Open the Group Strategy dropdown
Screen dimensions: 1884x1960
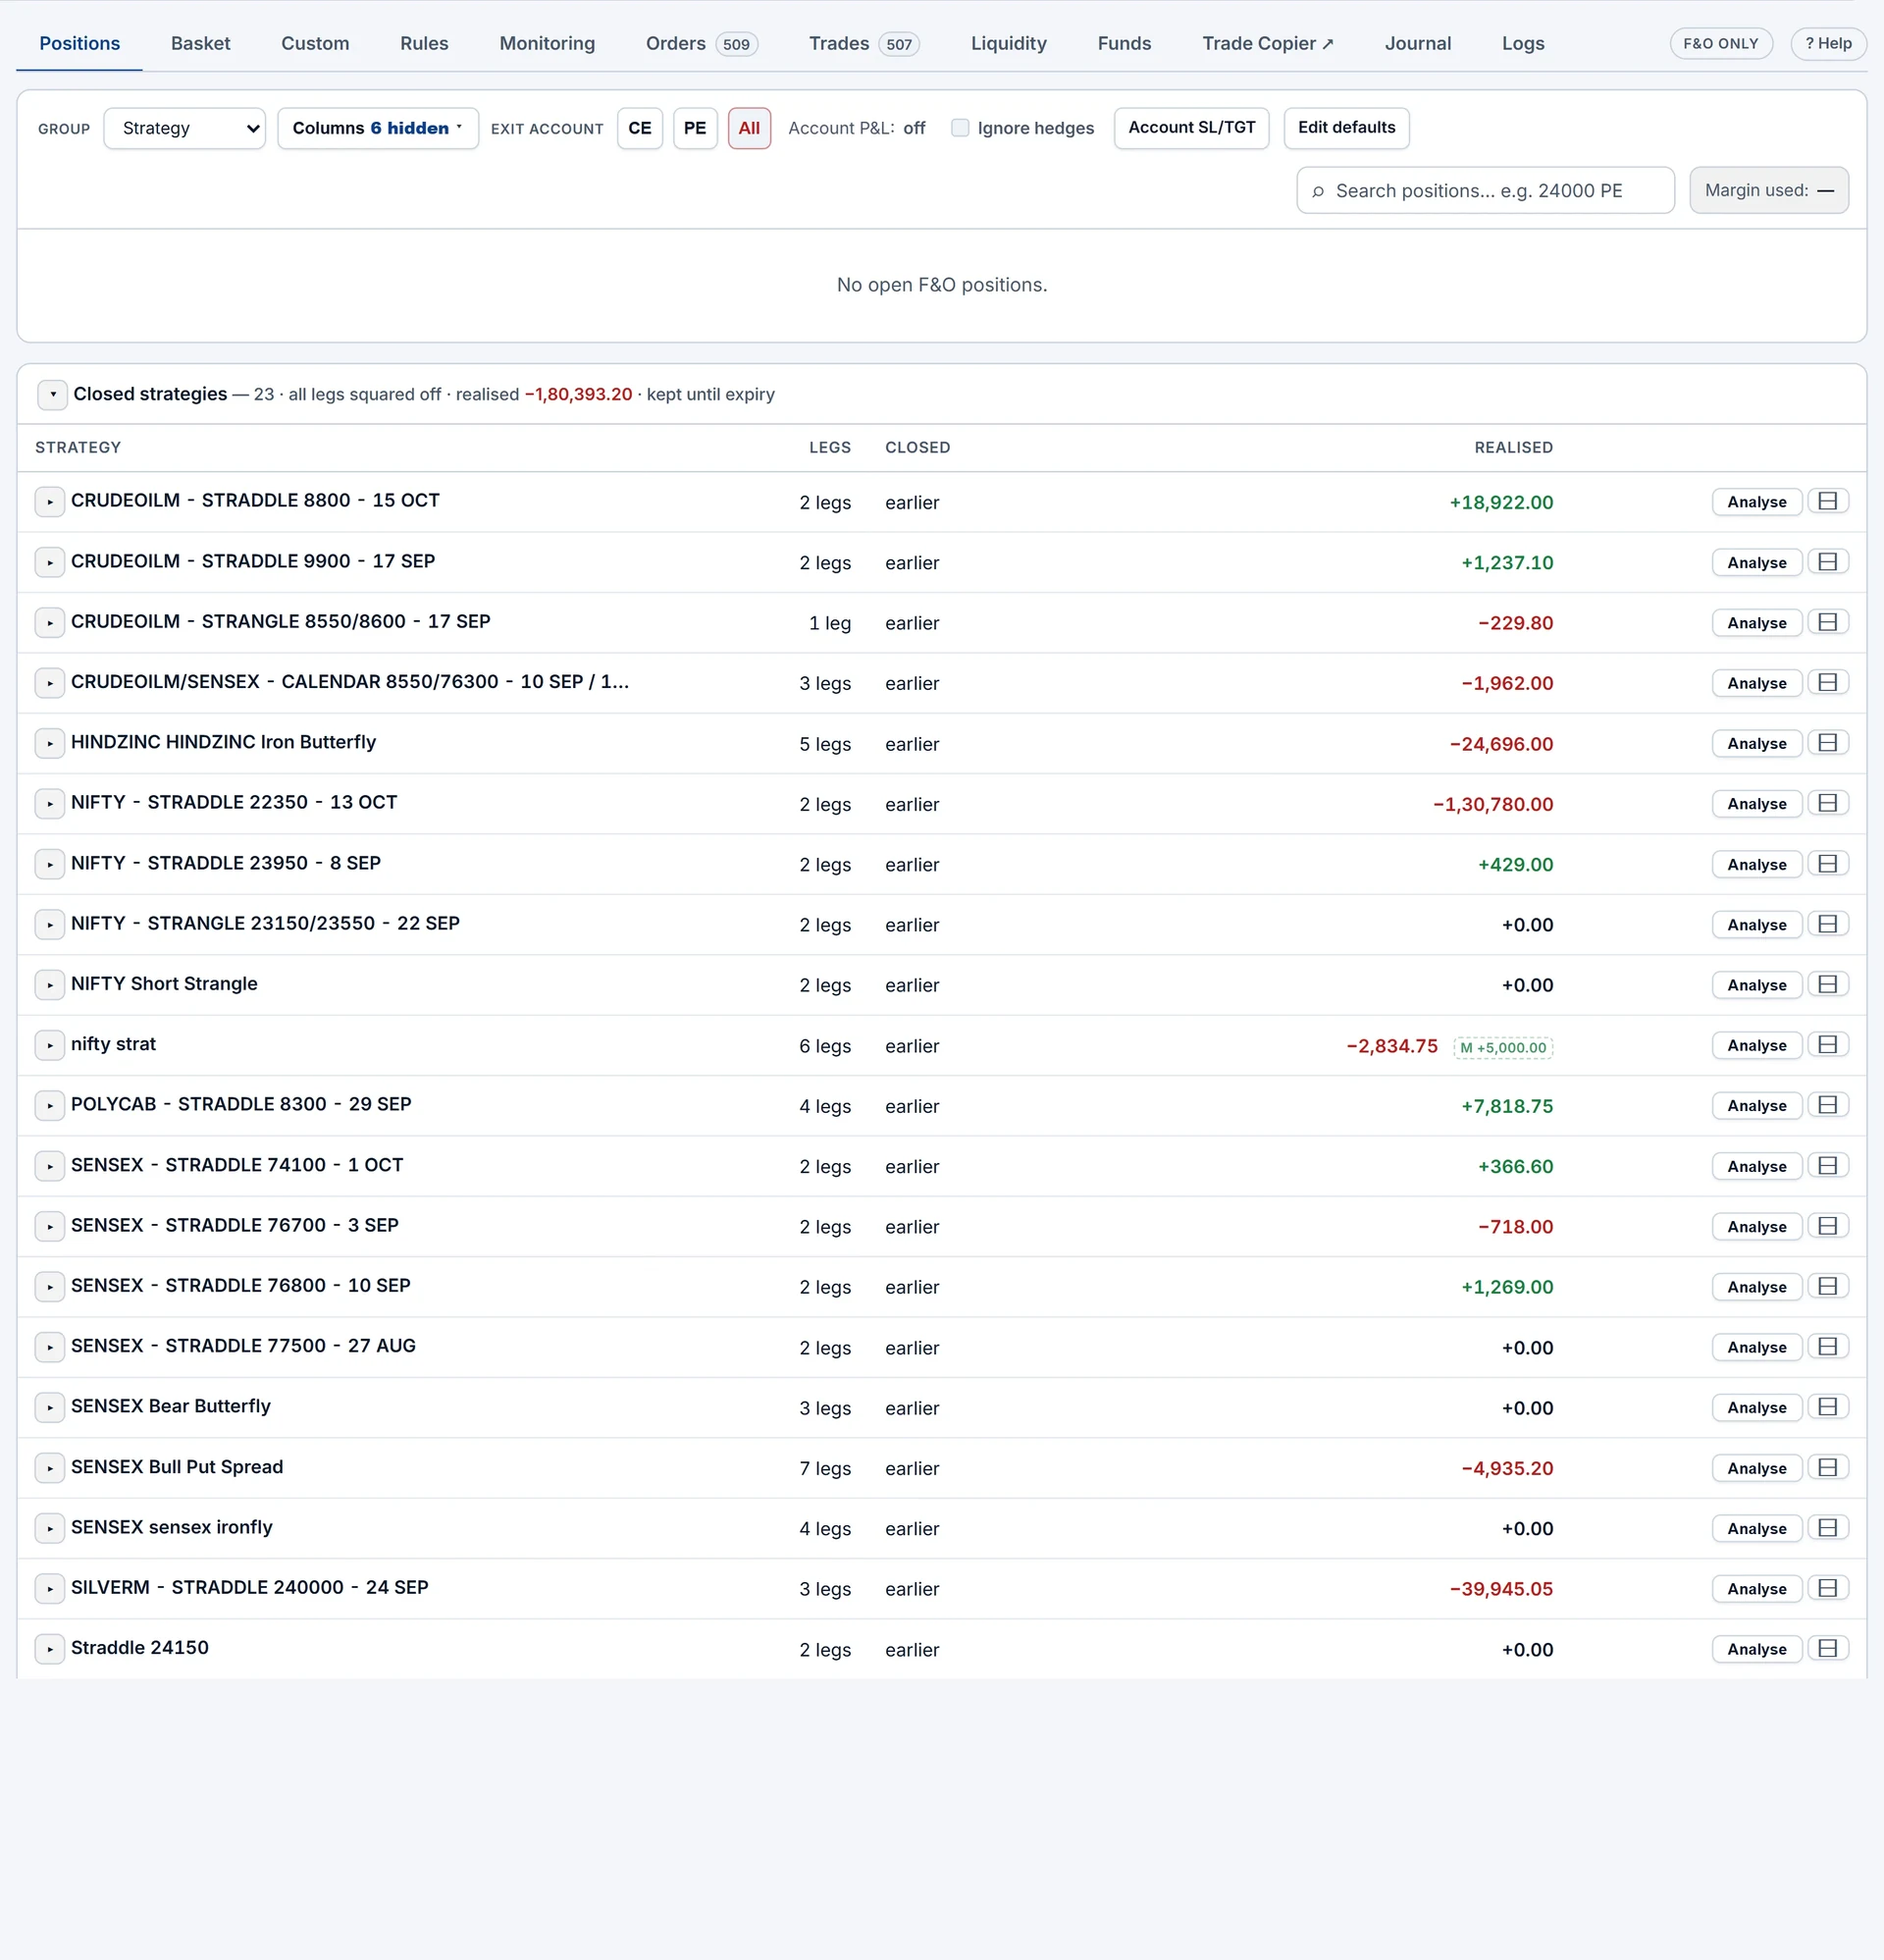(x=185, y=128)
